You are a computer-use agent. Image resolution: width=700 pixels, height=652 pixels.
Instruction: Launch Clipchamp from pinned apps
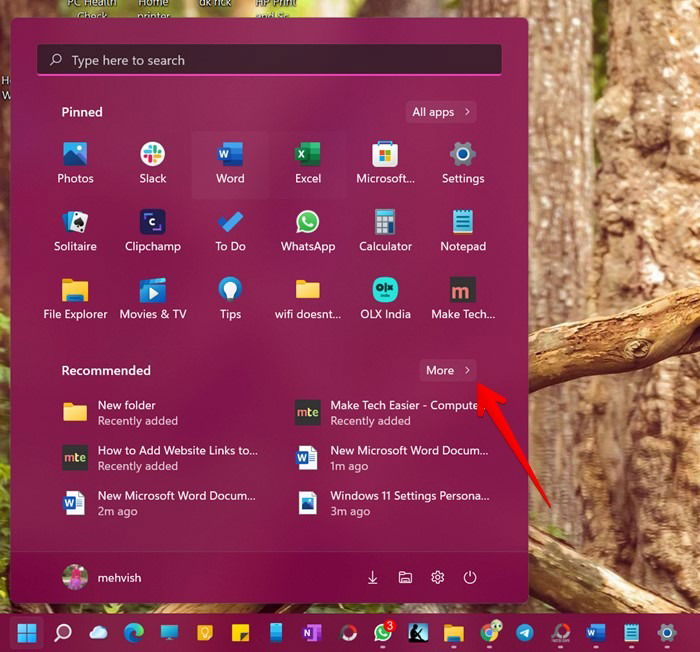[x=153, y=231]
